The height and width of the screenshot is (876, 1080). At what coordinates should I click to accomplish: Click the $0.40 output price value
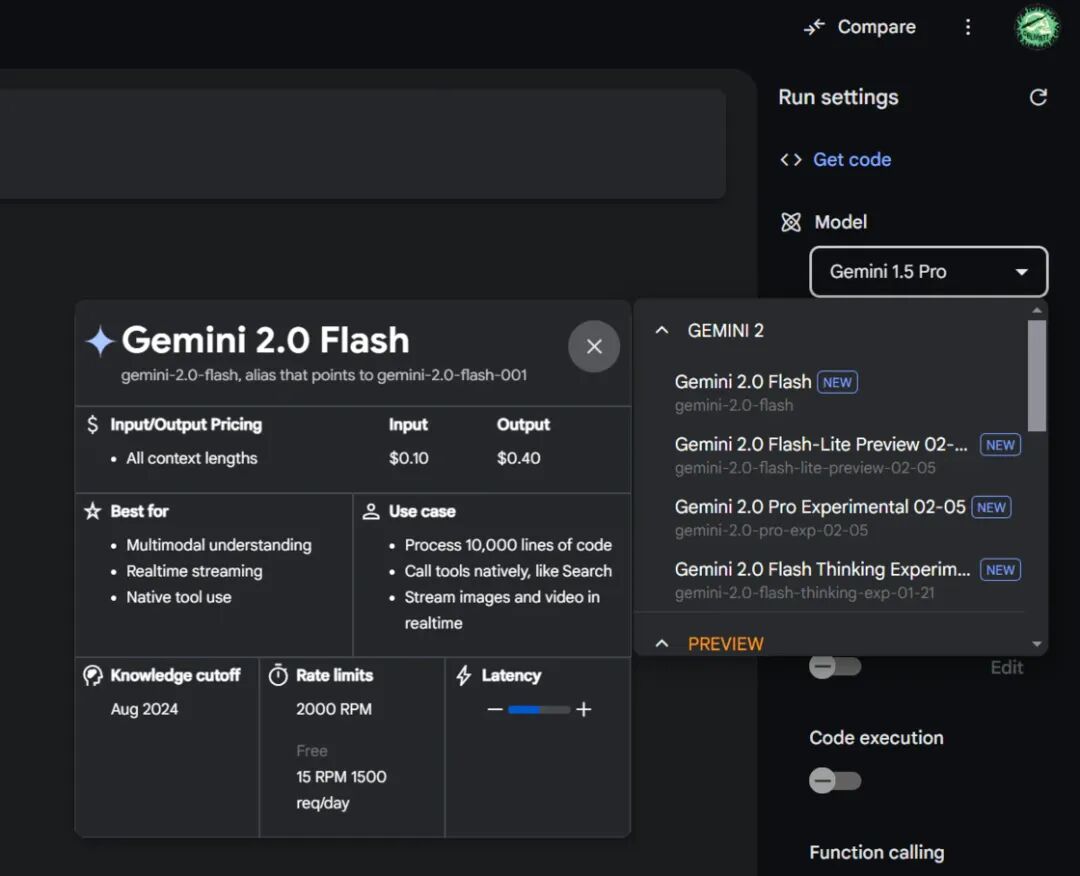pyautogui.click(x=519, y=459)
